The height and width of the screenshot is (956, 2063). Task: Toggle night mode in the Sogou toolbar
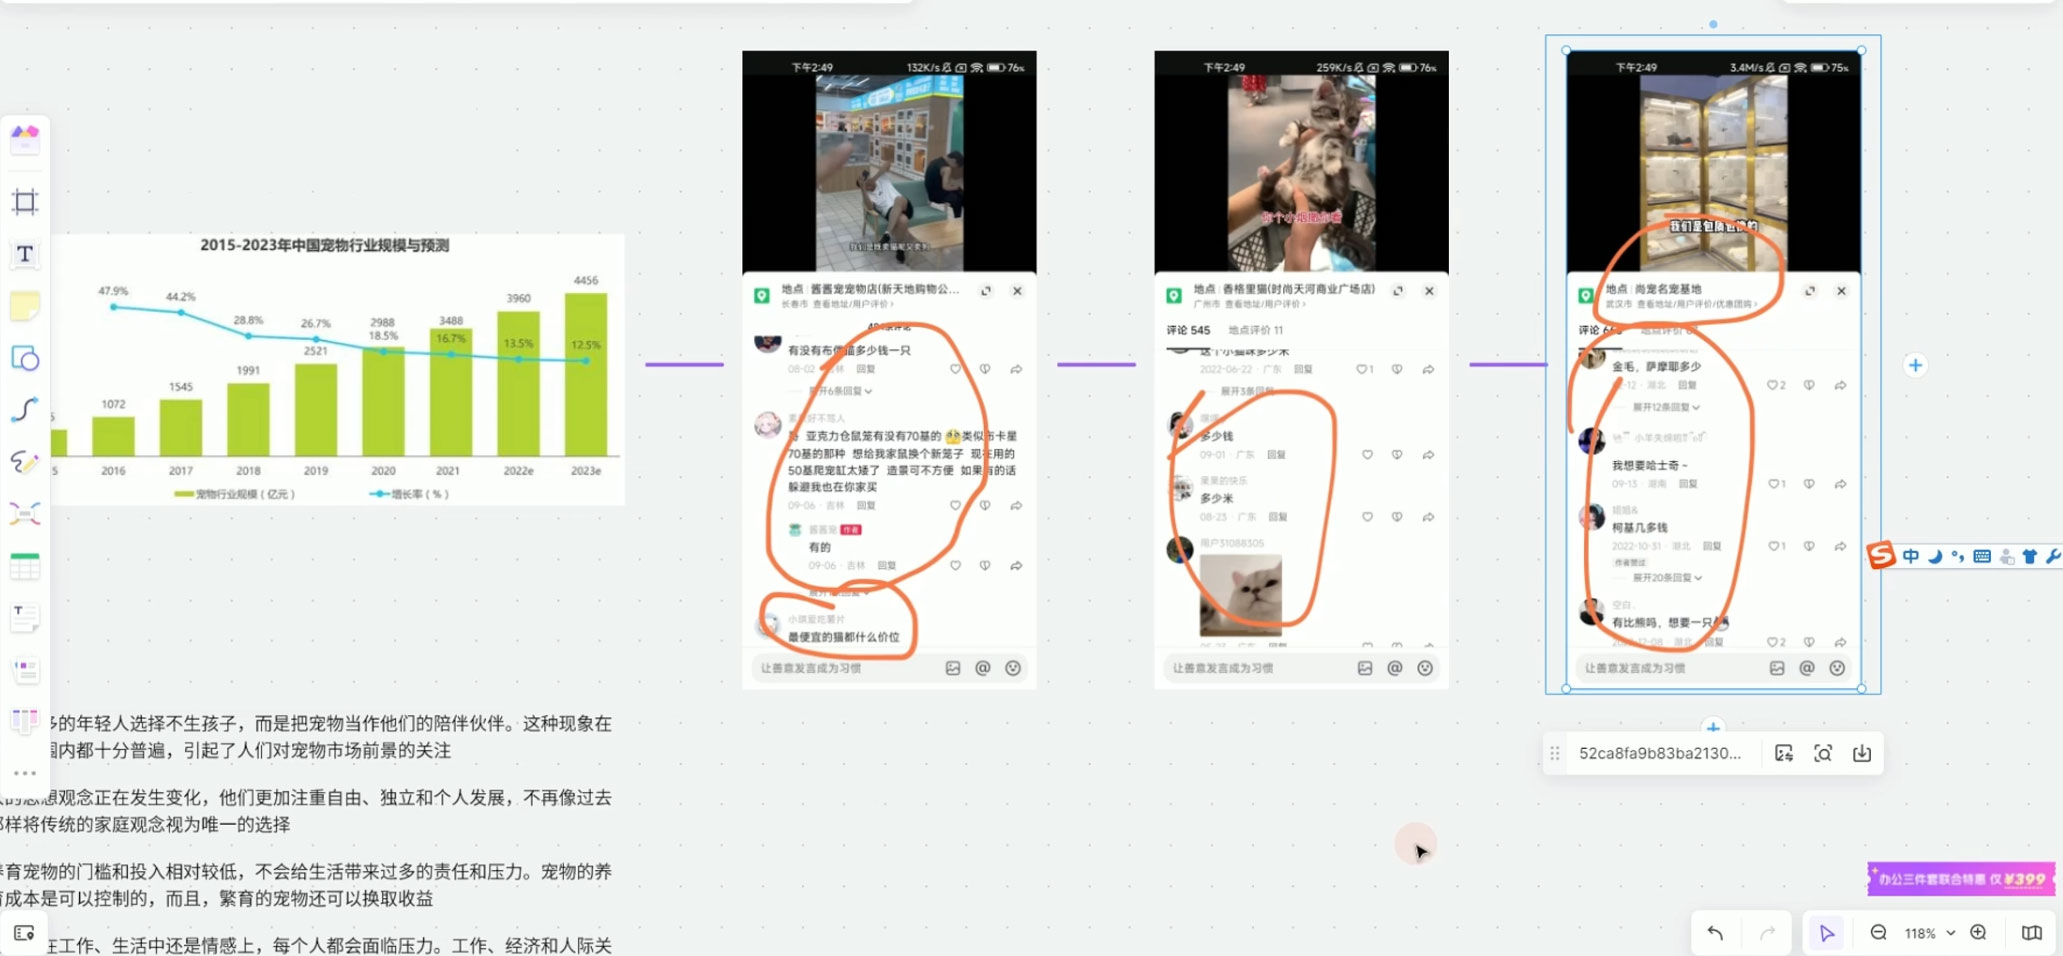[x=1934, y=556]
